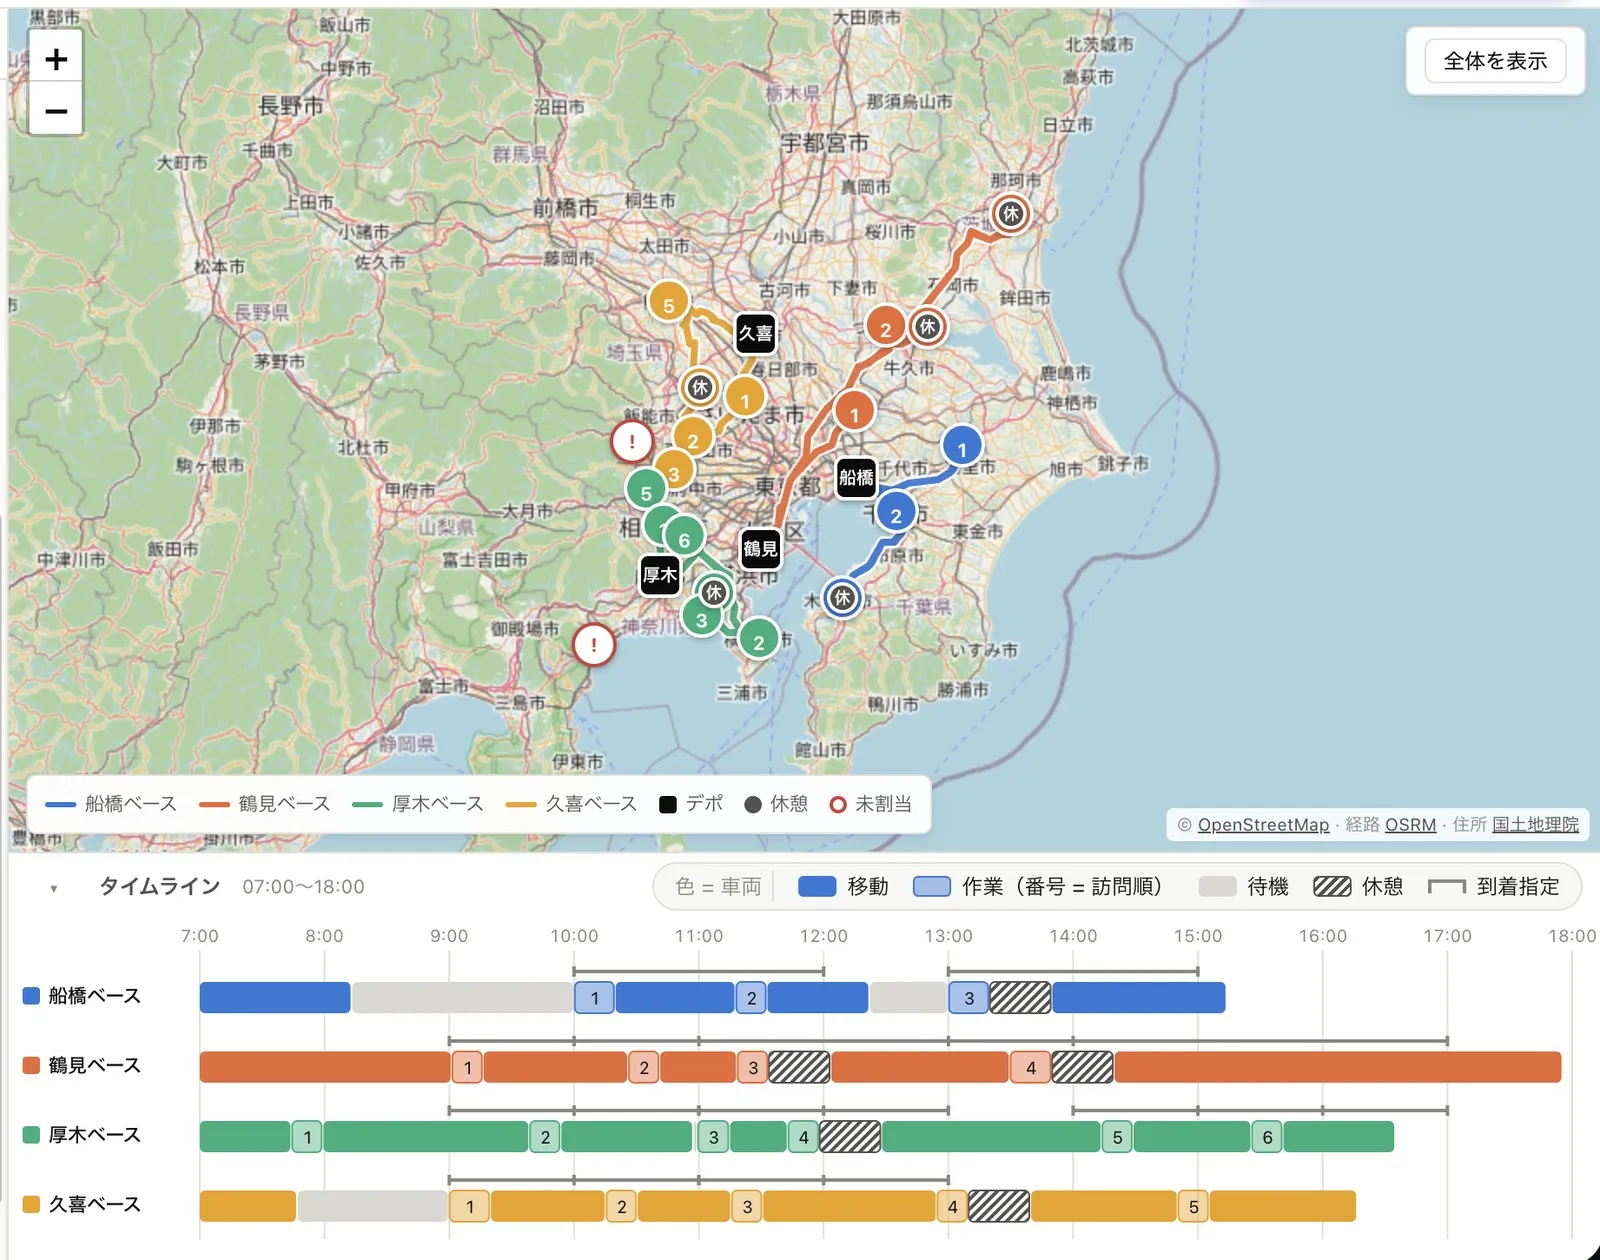Click the blue rest marker near 千葉県
The image size is (1600, 1260).
click(843, 598)
